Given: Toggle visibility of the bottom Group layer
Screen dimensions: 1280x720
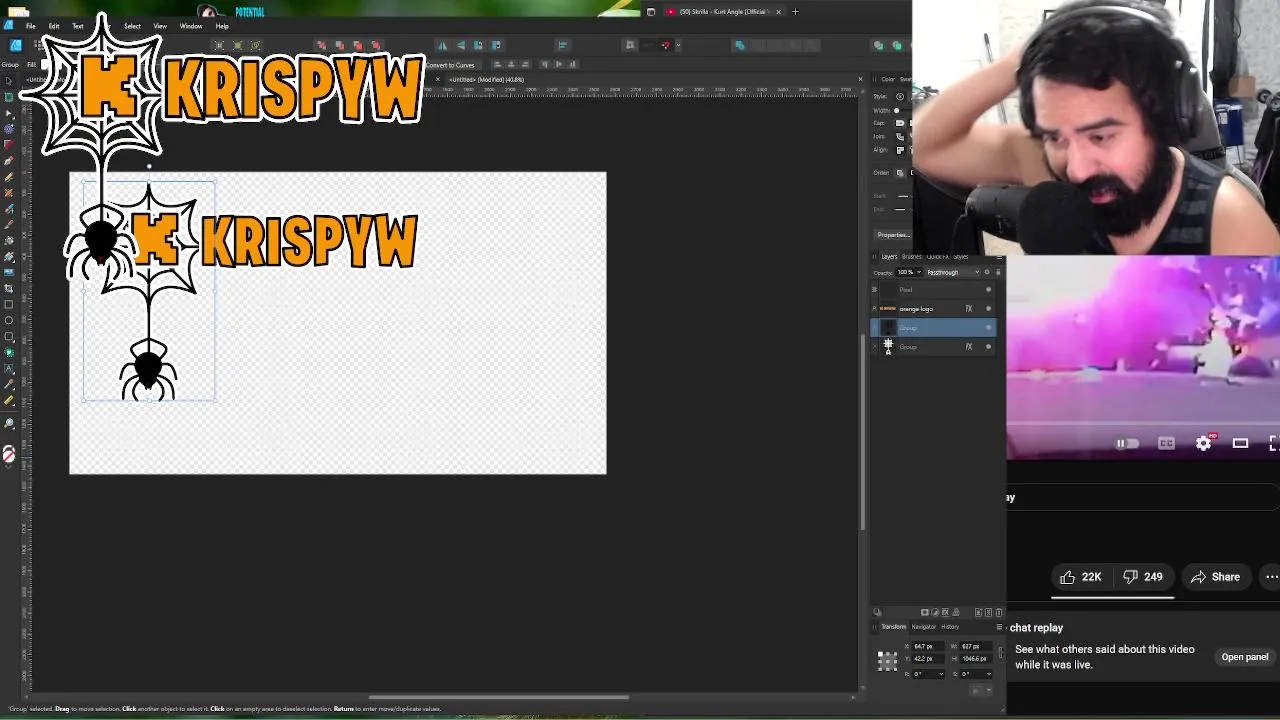Looking at the screenshot, I should [988, 347].
